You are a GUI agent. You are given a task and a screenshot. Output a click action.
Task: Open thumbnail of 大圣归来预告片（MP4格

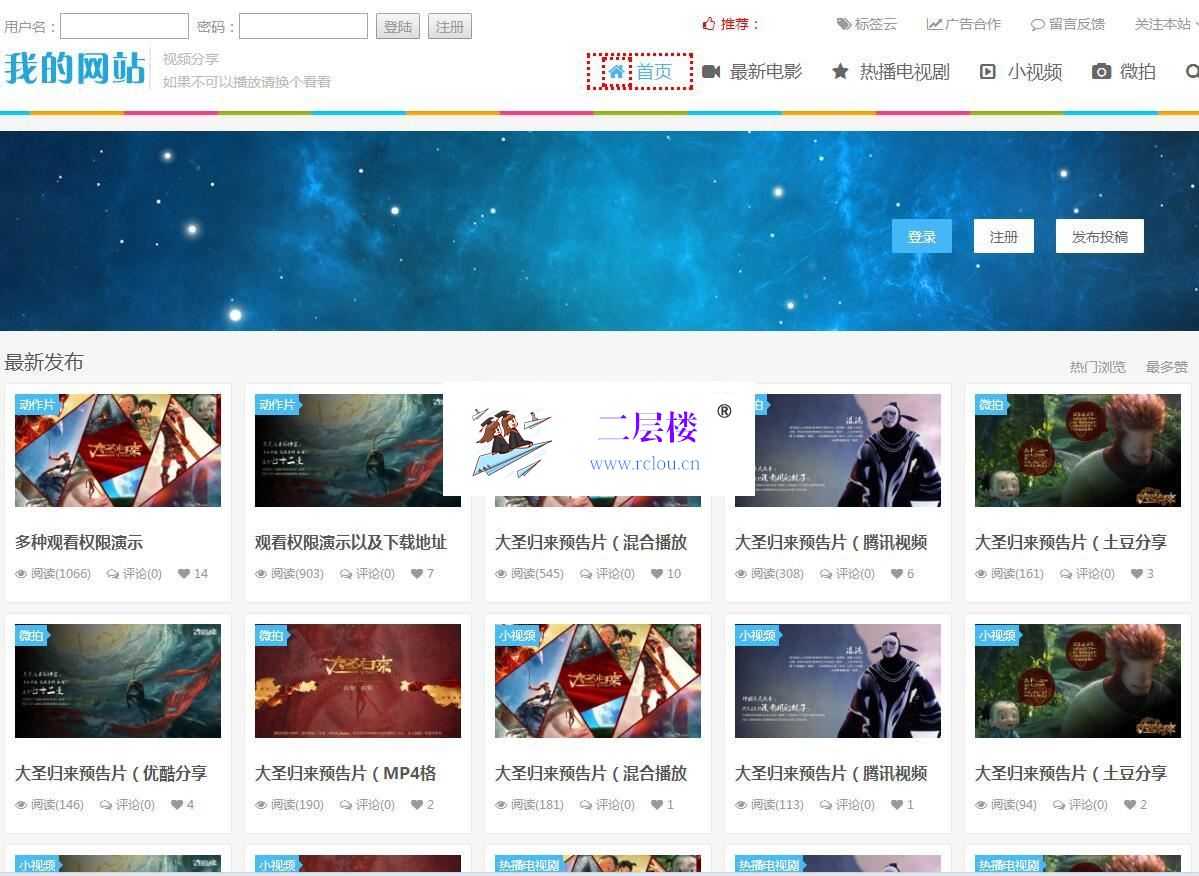coord(358,681)
